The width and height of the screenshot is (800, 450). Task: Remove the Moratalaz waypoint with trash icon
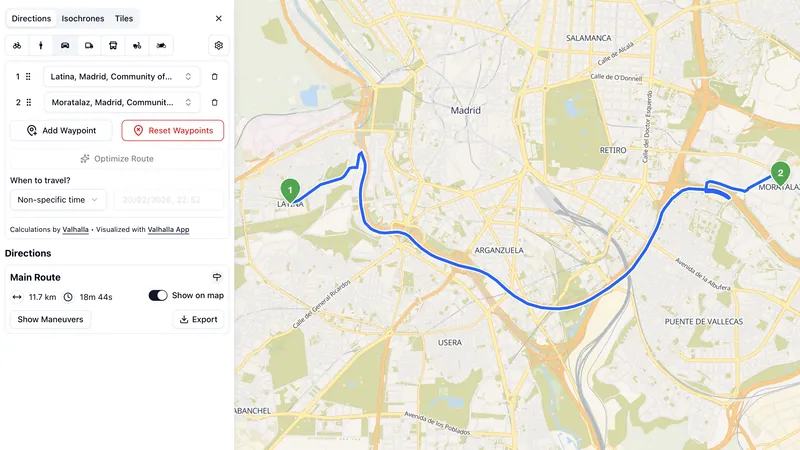215,103
